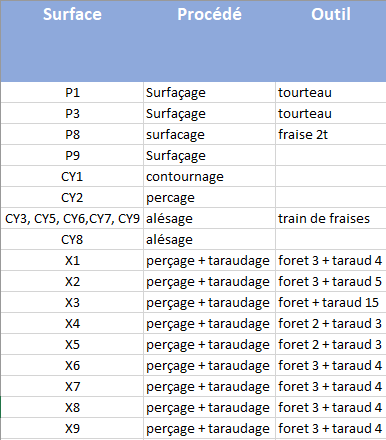Viewport: 386px width, 440px height.
Task: Select the train de fraises cell
Action: point(331,218)
